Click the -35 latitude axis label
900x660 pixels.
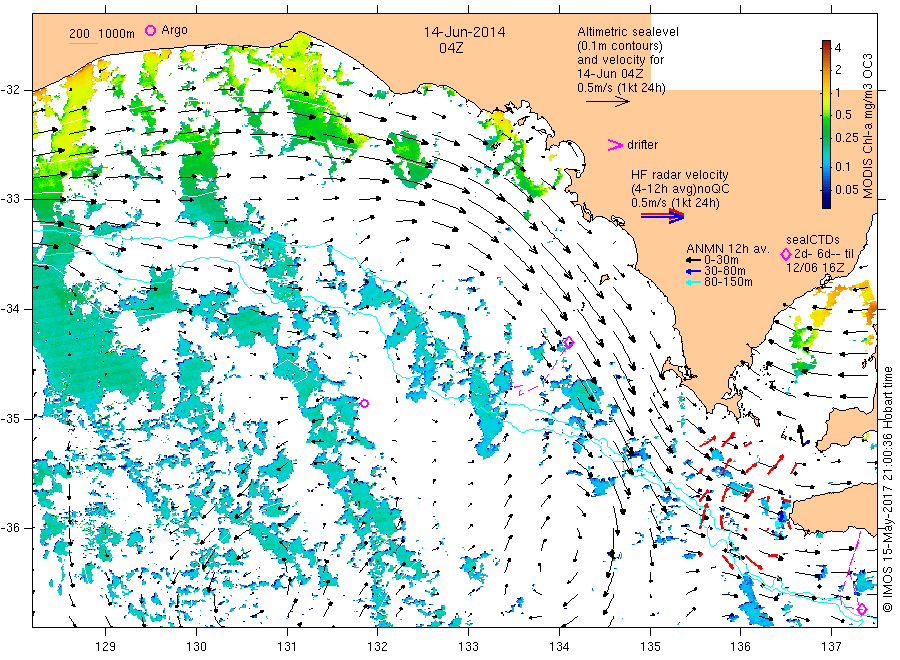click(x=10, y=419)
